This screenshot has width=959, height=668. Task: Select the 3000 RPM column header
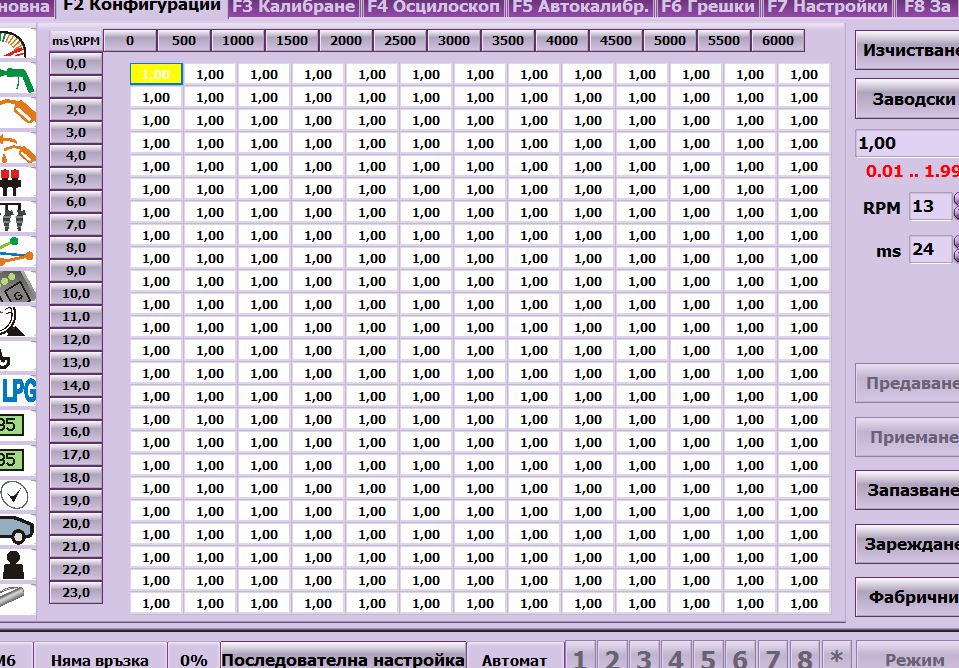(x=453, y=41)
